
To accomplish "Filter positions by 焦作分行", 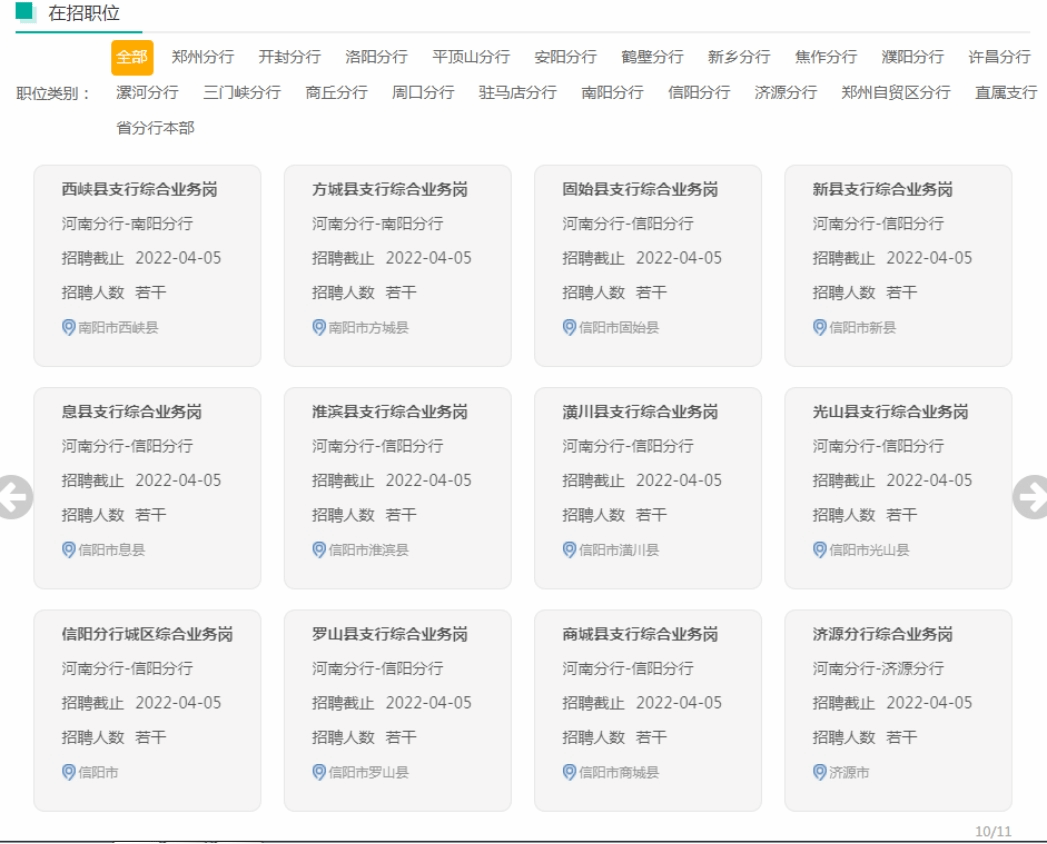I will (x=826, y=57).
